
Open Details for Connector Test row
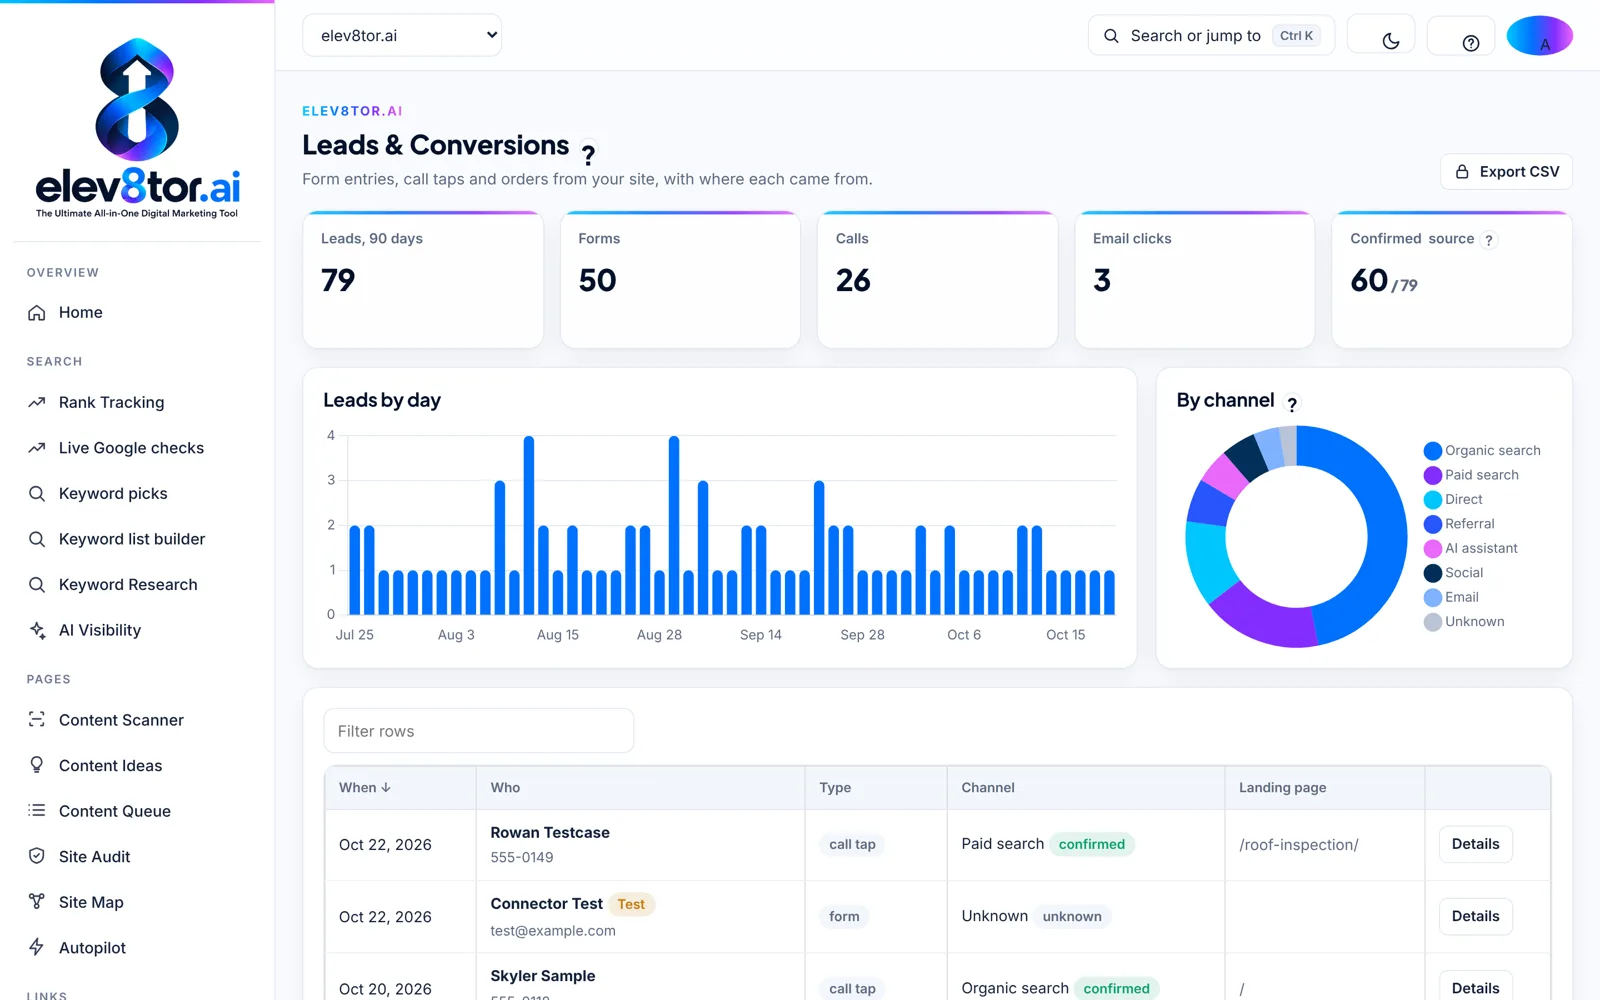click(x=1475, y=916)
